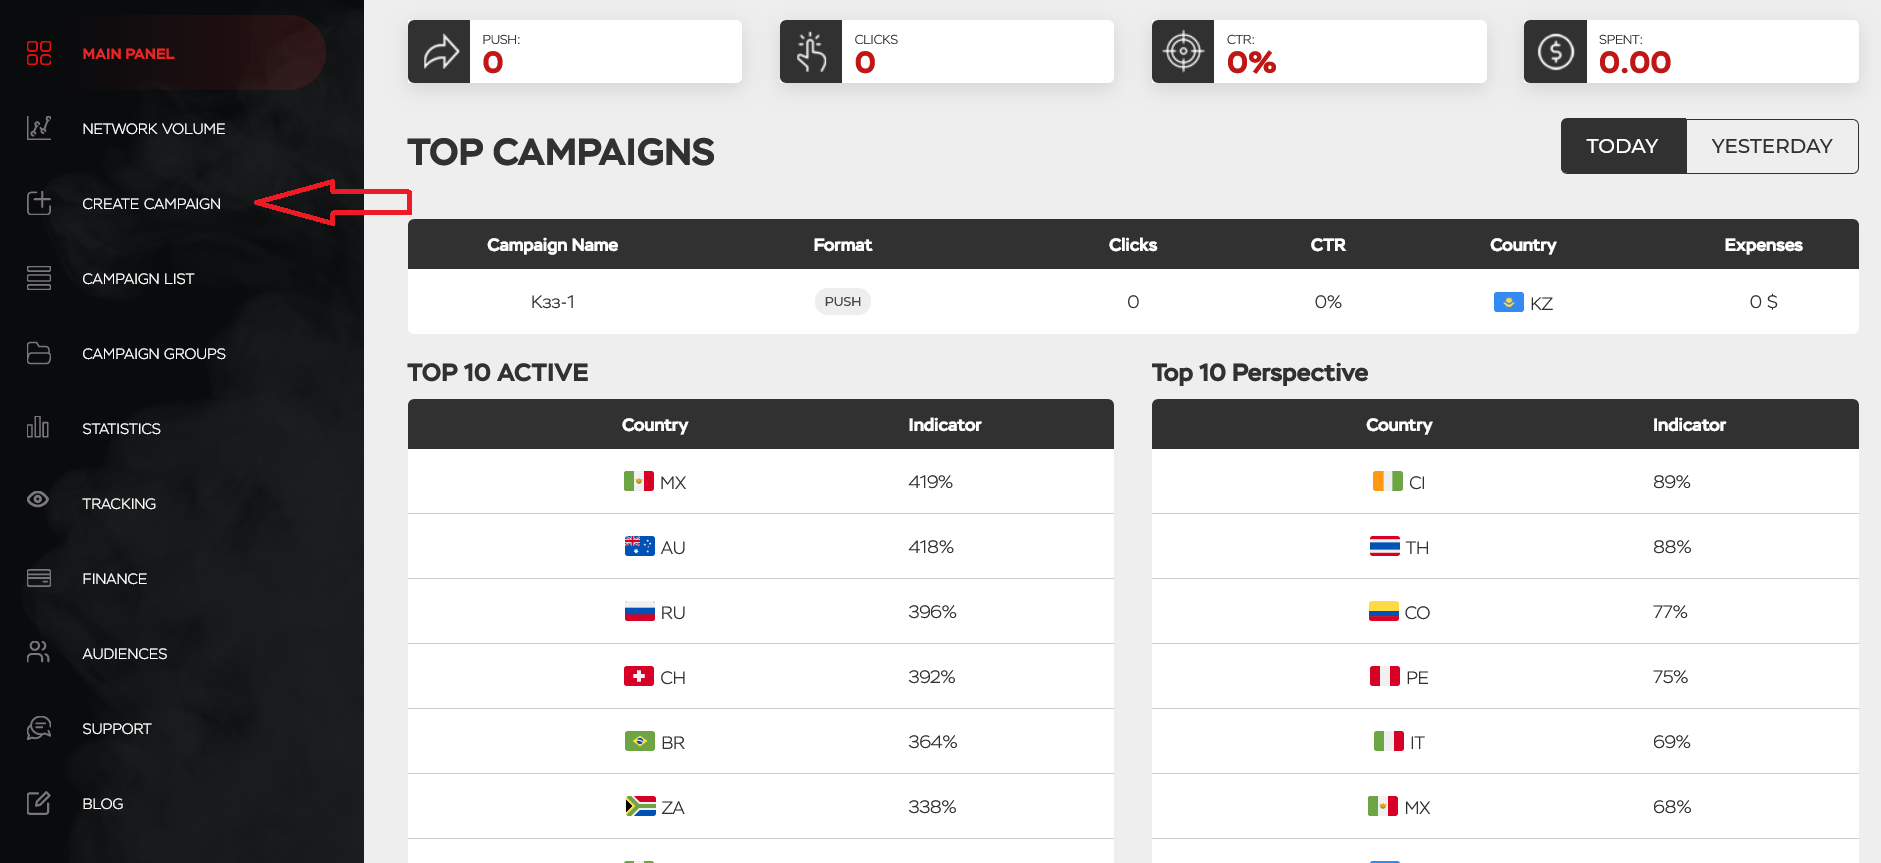The image size is (1881, 863).
Task: Click the PUSH format badge
Action: pyautogui.click(x=842, y=302)
